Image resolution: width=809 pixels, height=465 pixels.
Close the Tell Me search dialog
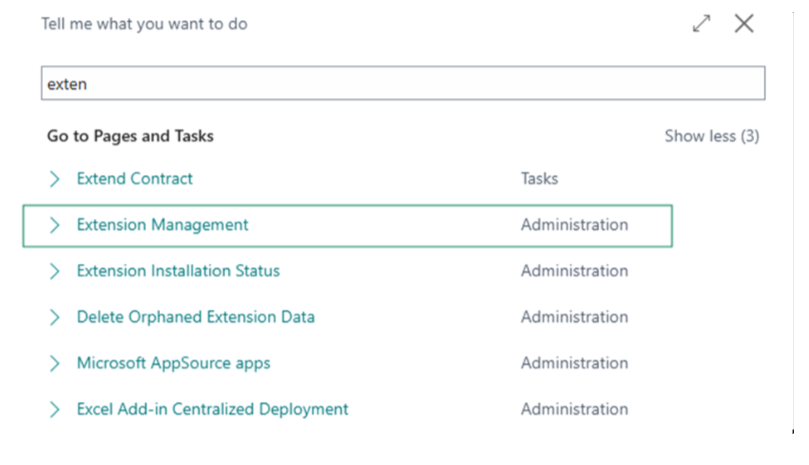744,24
